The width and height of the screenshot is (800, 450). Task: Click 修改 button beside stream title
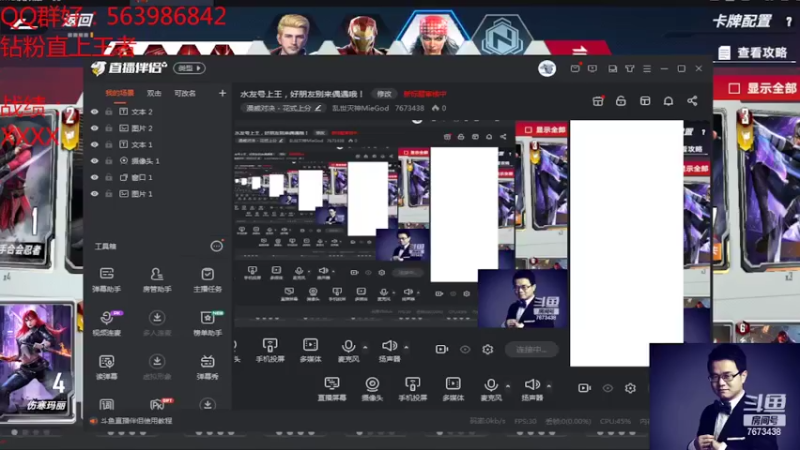(384, 94)
